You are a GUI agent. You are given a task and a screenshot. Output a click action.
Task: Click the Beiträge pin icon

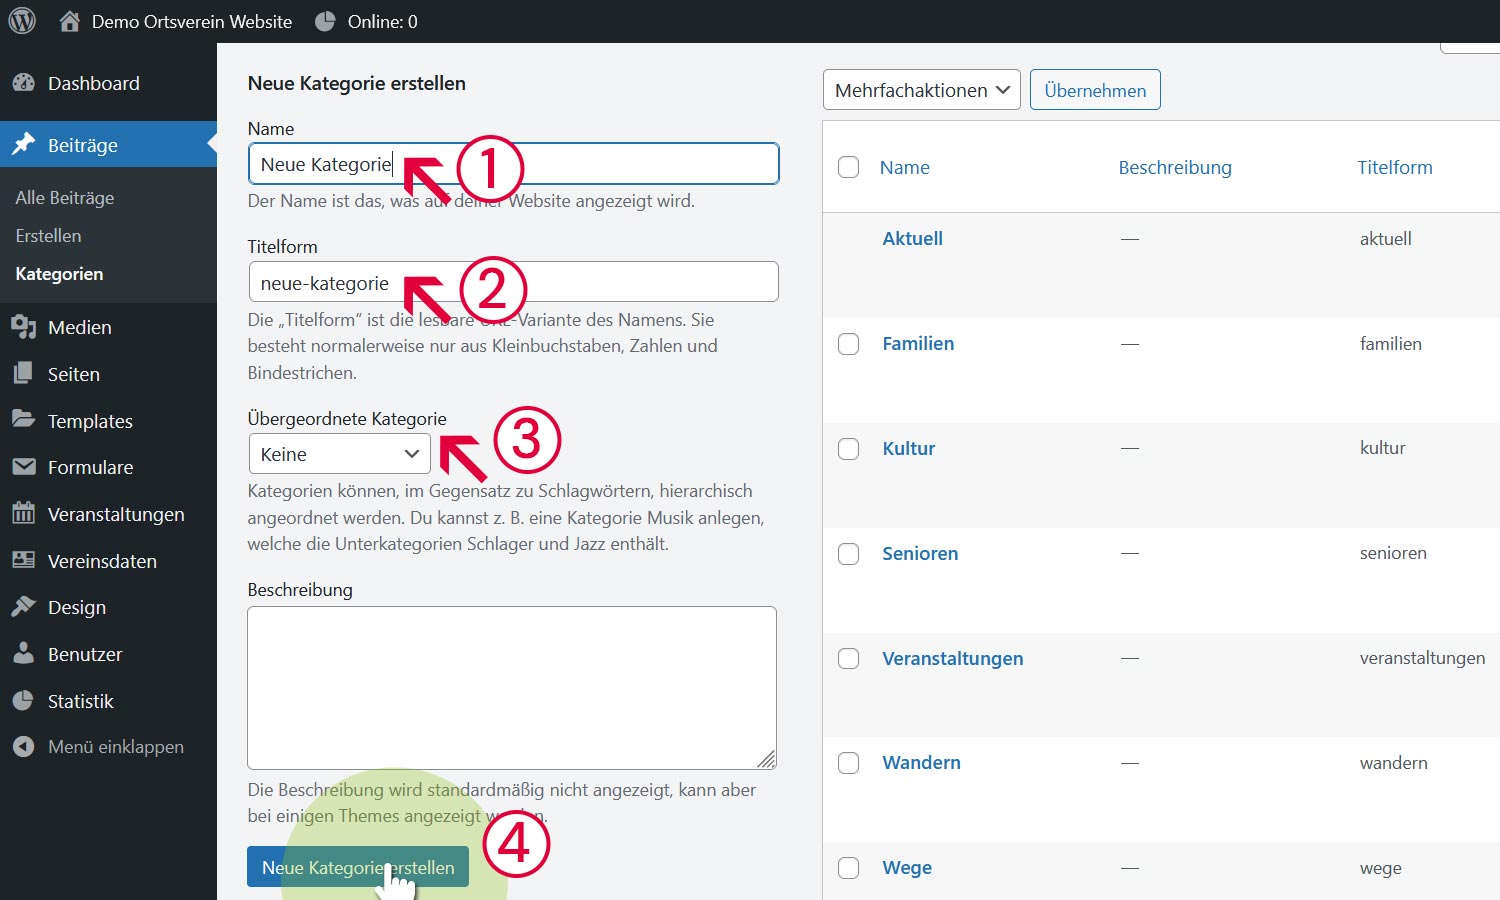(x=24, y=145)
